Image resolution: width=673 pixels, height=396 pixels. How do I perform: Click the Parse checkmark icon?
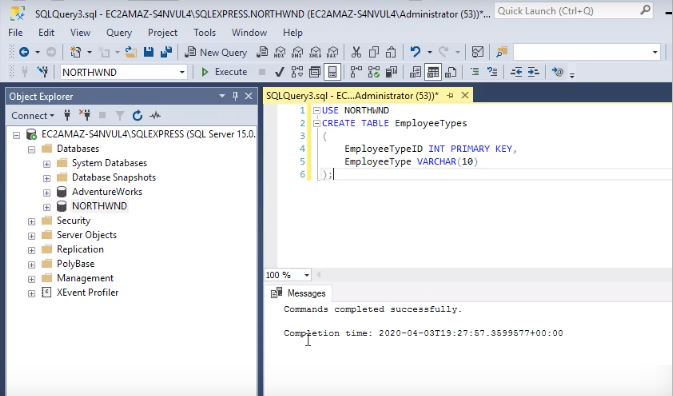pos(279,72)
